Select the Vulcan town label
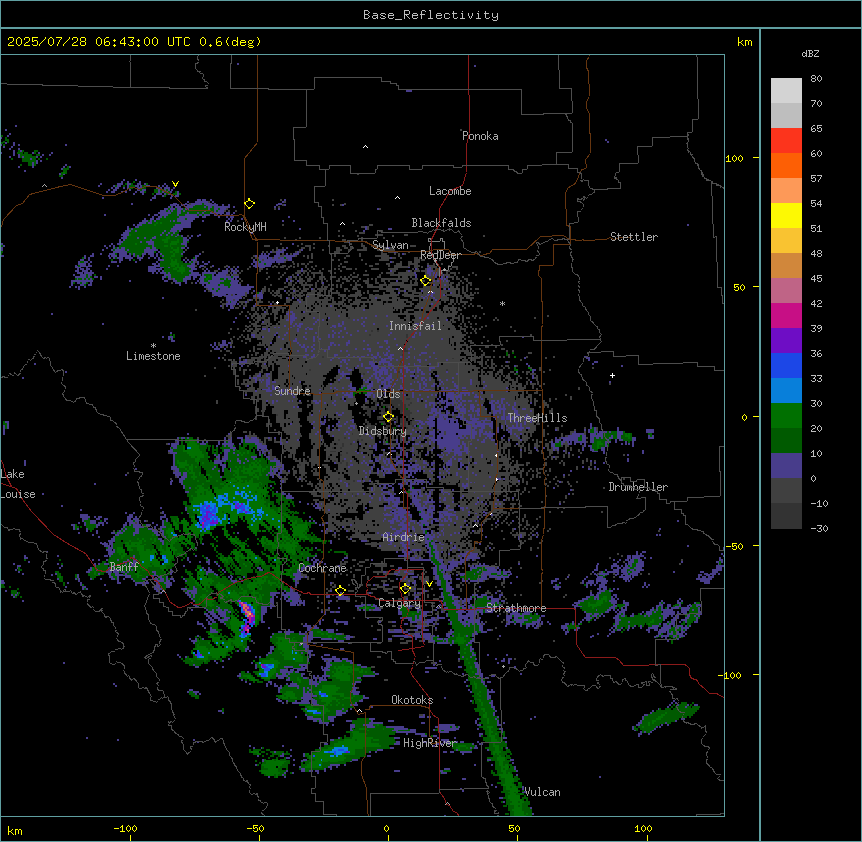Screen dimensions: 862x842 pos(542,792)
